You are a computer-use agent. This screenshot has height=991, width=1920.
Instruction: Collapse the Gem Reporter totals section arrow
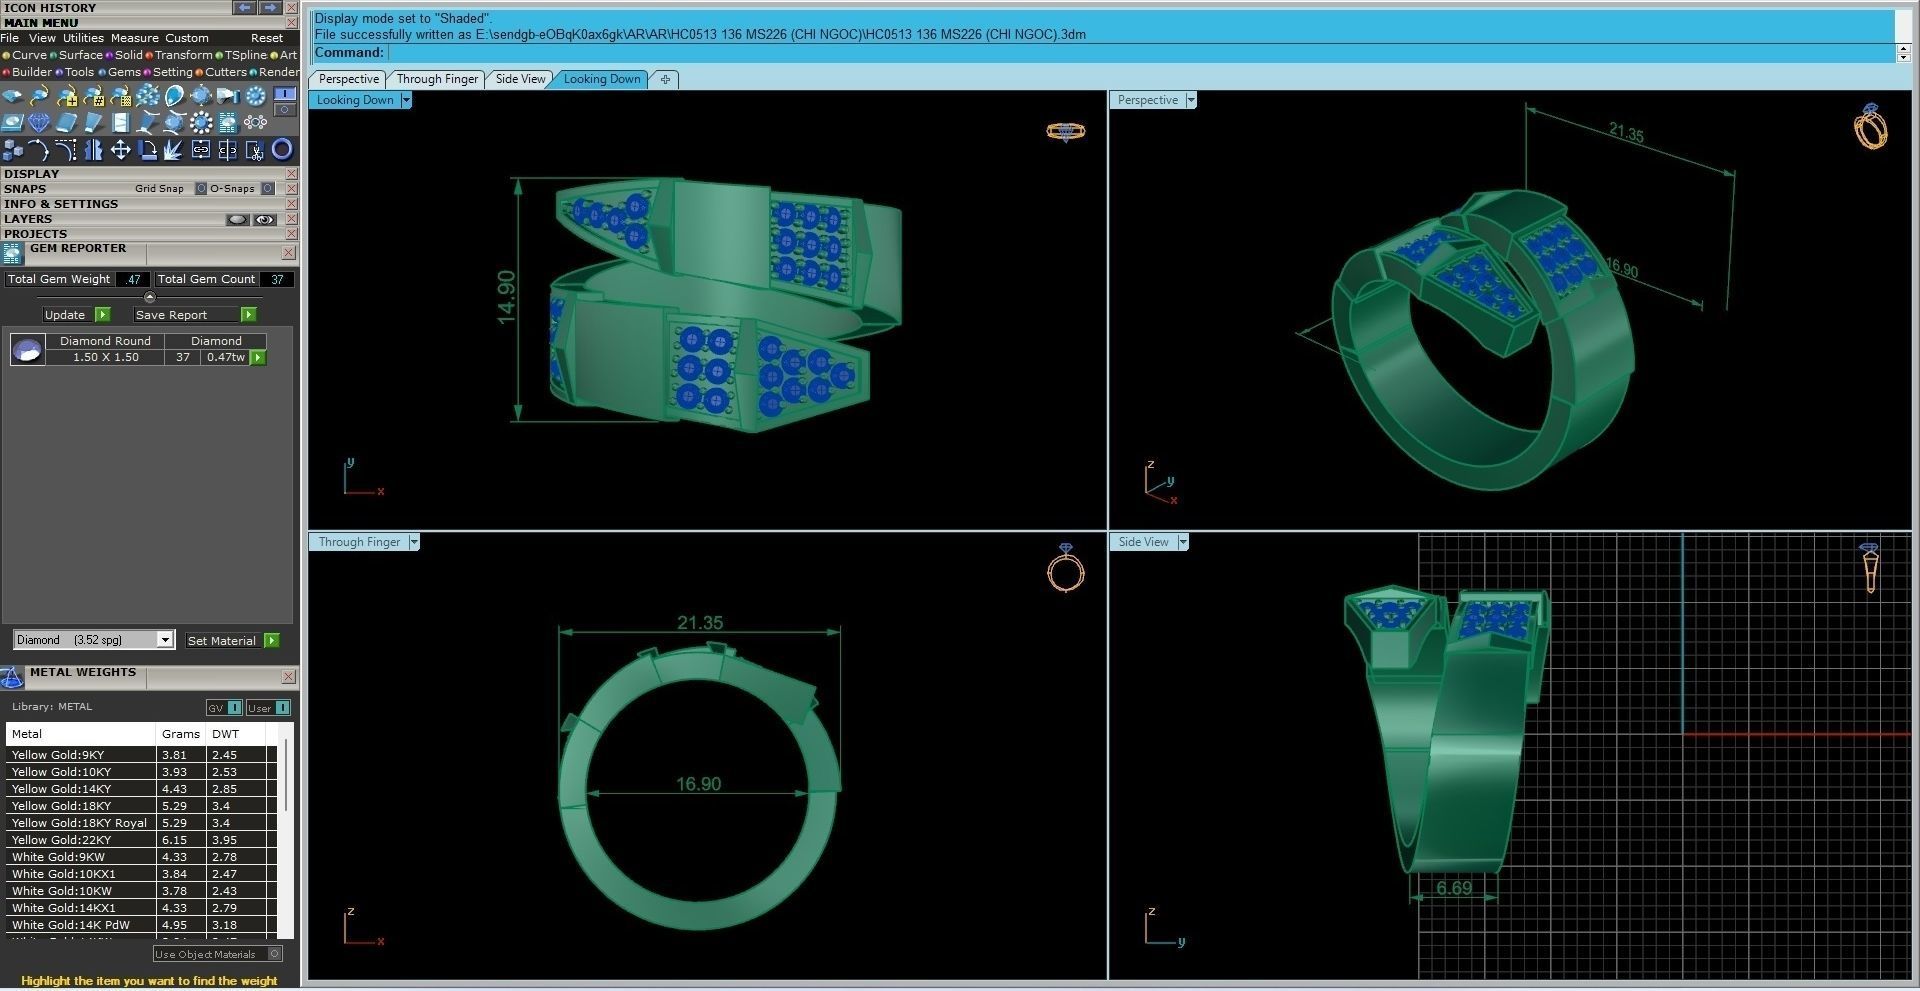pyautogui.click(x=150, y=297)
